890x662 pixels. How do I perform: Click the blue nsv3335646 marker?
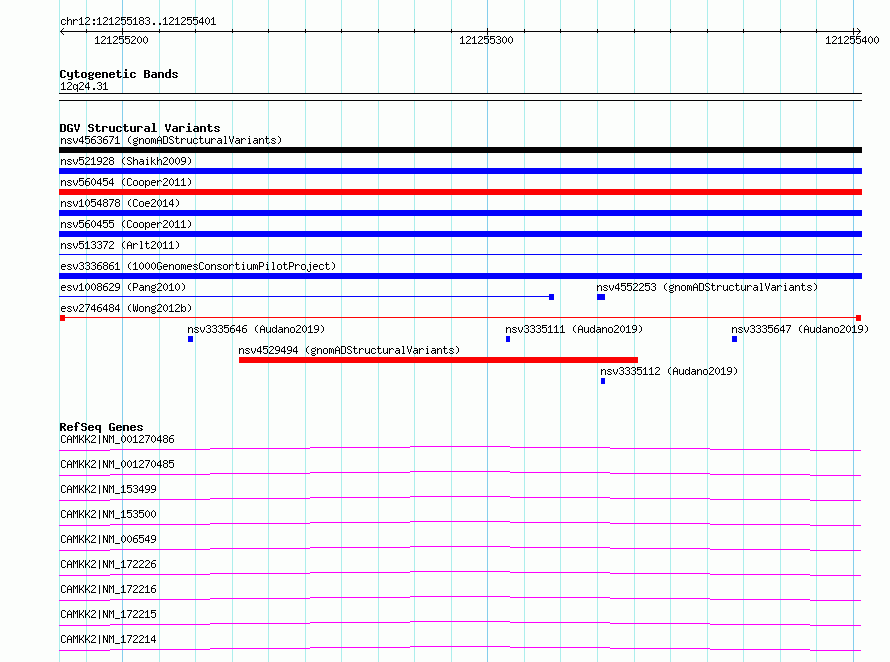(191, 339)
